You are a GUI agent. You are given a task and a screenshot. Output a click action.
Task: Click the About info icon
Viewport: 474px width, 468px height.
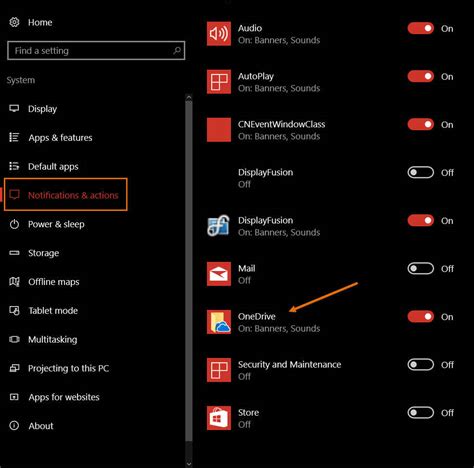coord(14,426)
